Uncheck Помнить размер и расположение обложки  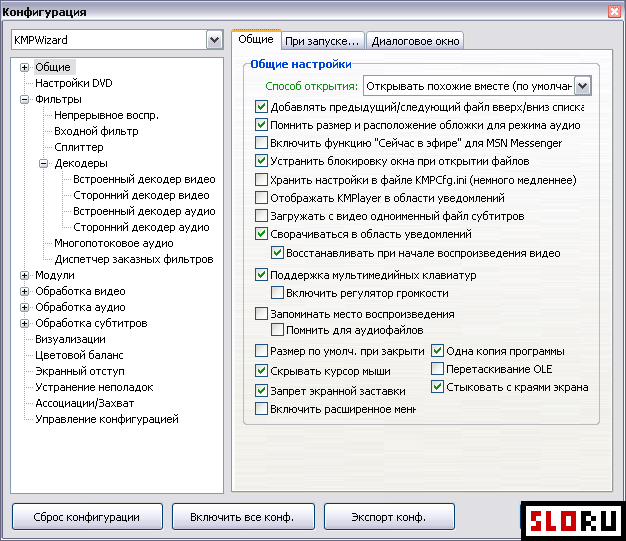coord(261,125)
